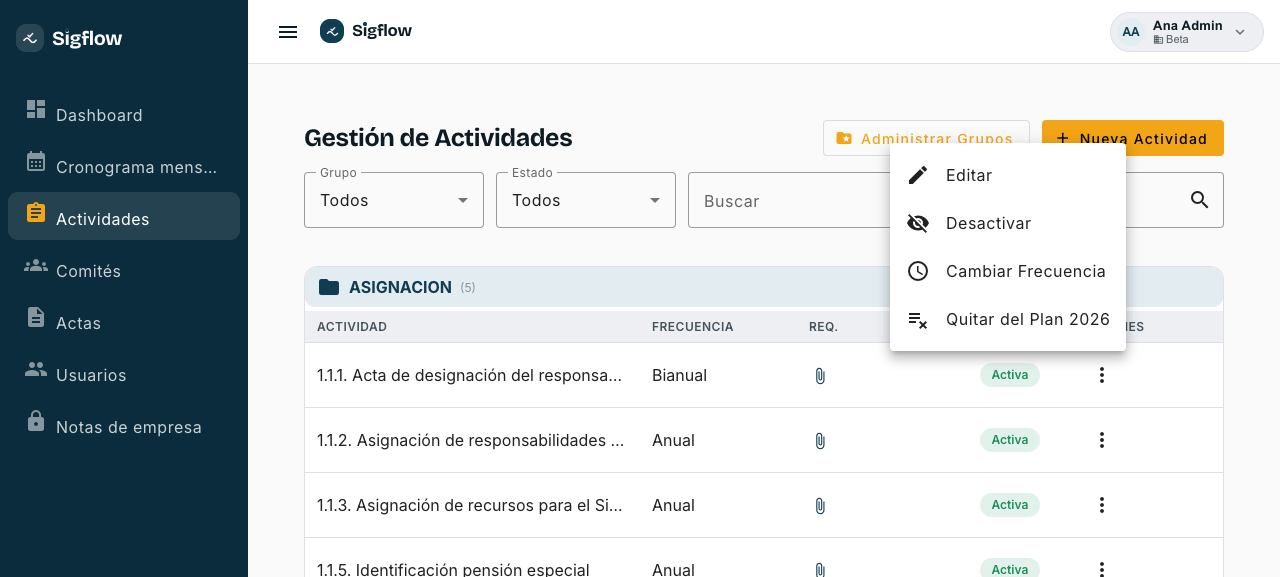
Task: Click the Cronograma calendar icon
Action: pos(36,161)
